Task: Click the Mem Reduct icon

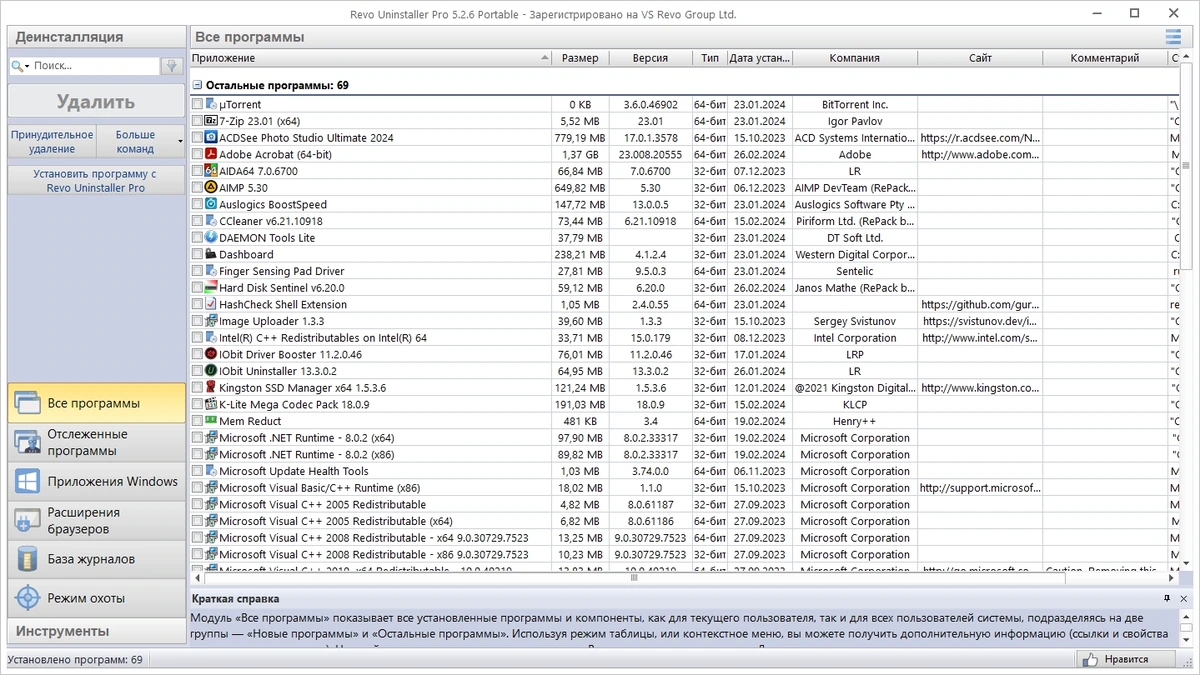Action: 211,421
